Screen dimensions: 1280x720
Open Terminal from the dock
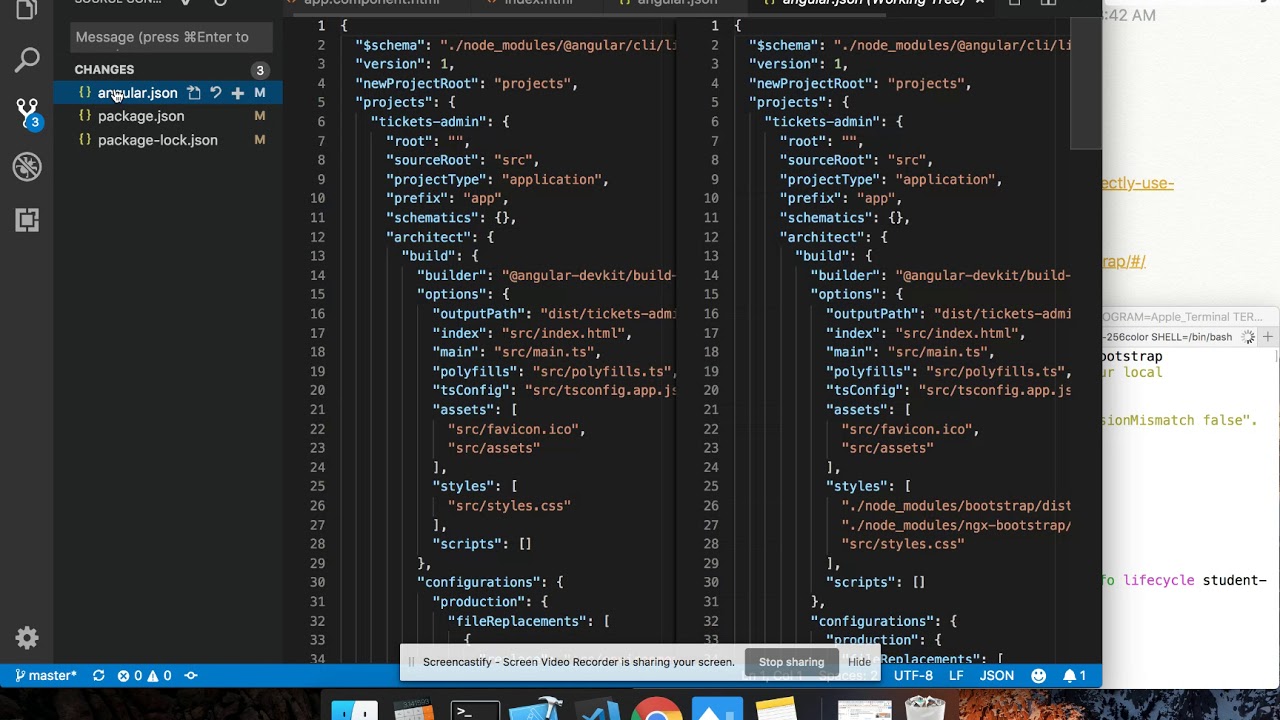475,710
